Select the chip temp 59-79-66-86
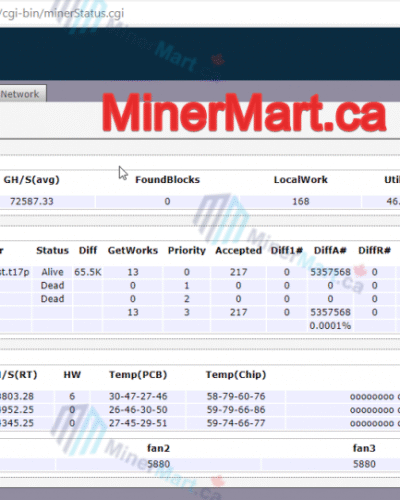This screenshot has height=500, width=400. (236, 410)
